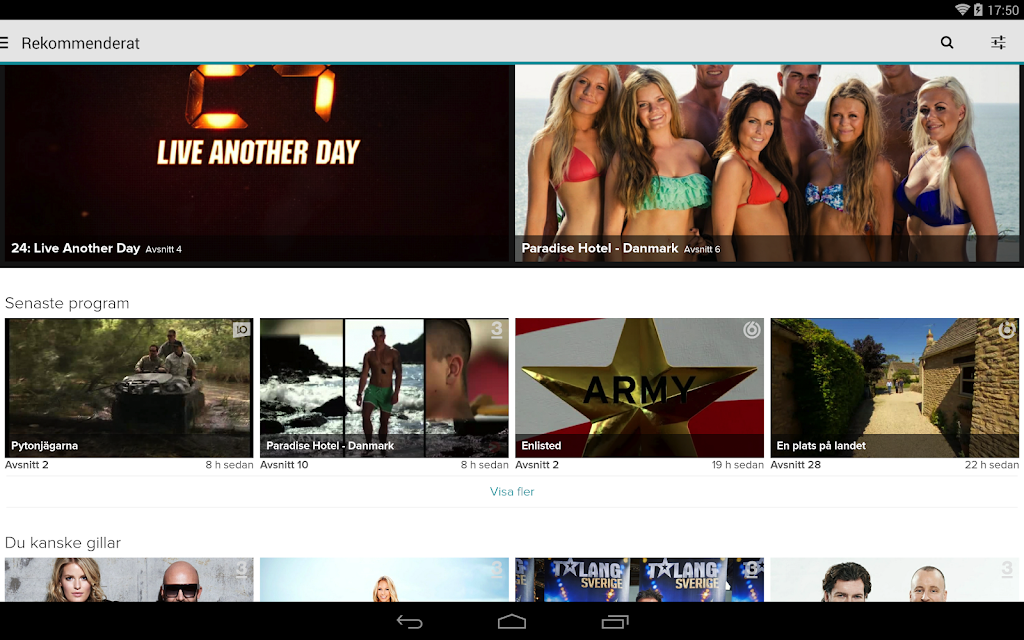Play Paradise Hotel - Danmark Avsnitt 10

[x=384, y=388]
